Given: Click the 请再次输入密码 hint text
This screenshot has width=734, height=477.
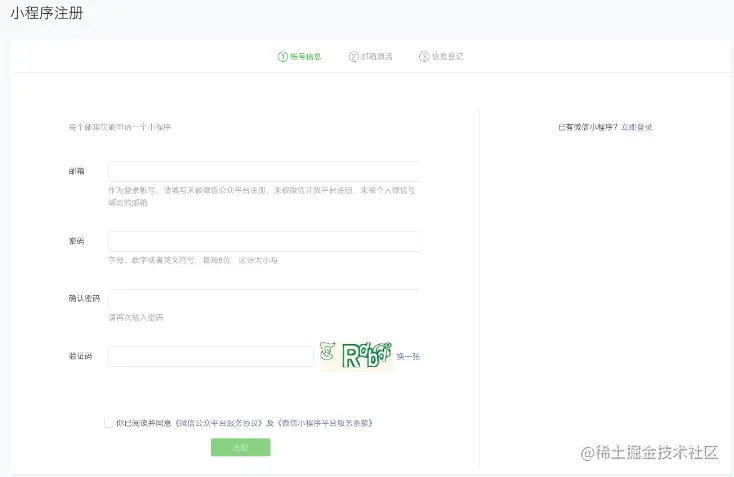Looking at the screenshot, I should [136, 318].
